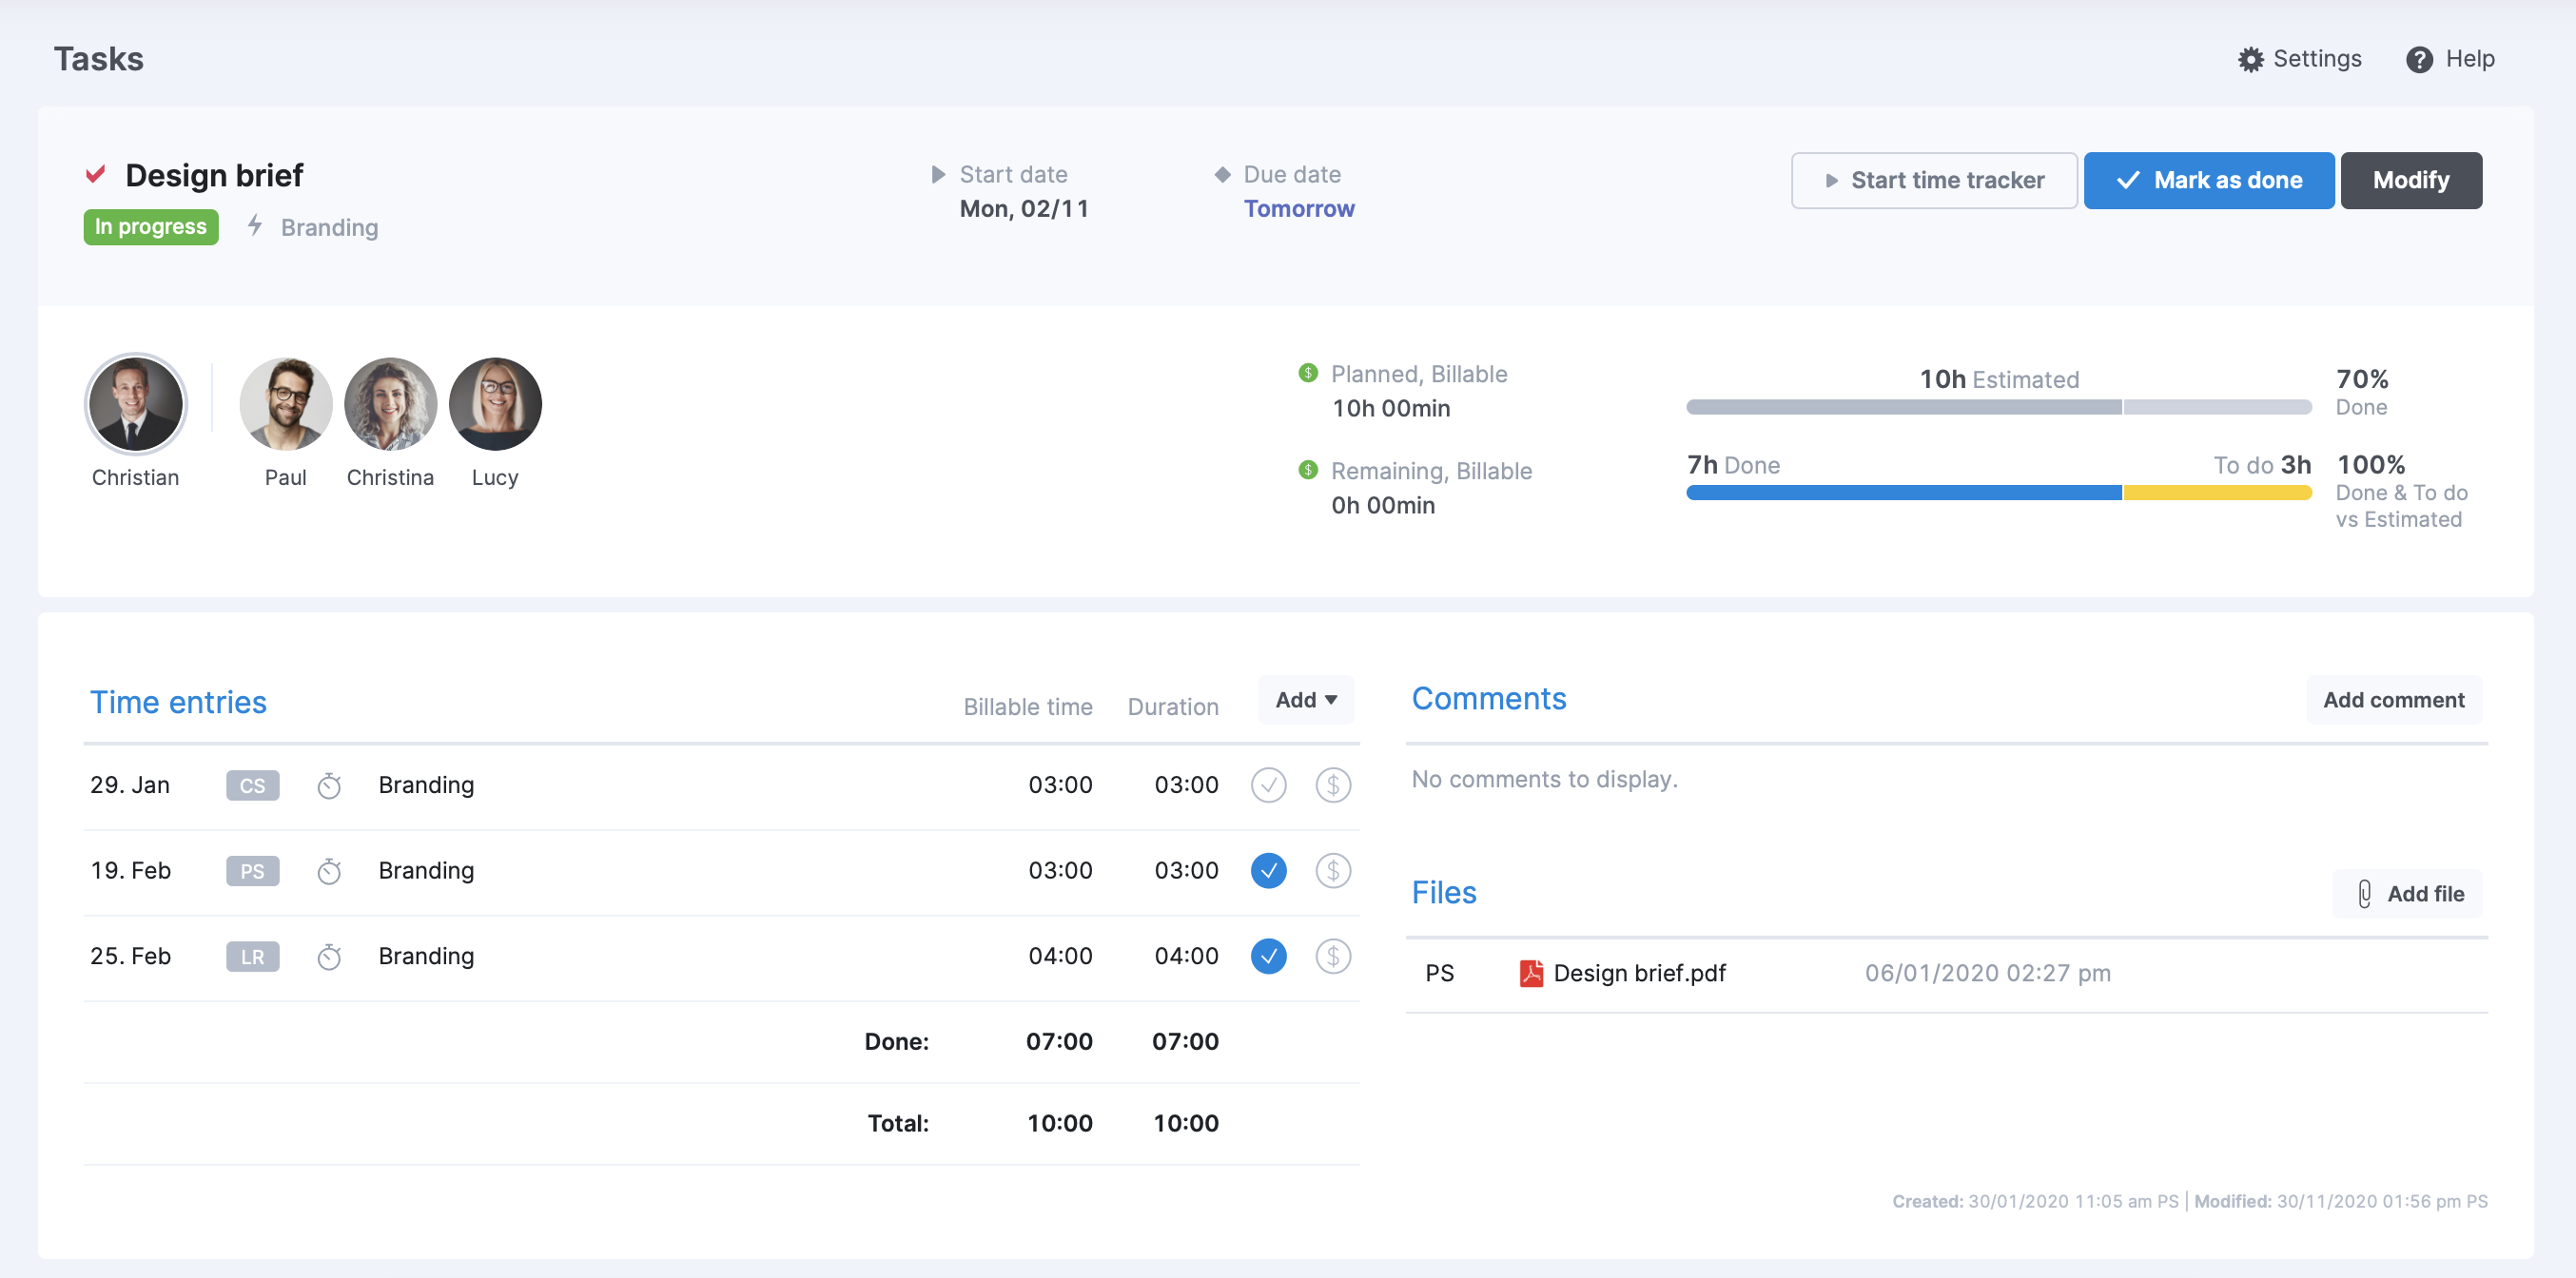Toggle billable dollar icon on 29. Jan entry
This screenshot has width=2576, height=1278.
pos(1332,785)
